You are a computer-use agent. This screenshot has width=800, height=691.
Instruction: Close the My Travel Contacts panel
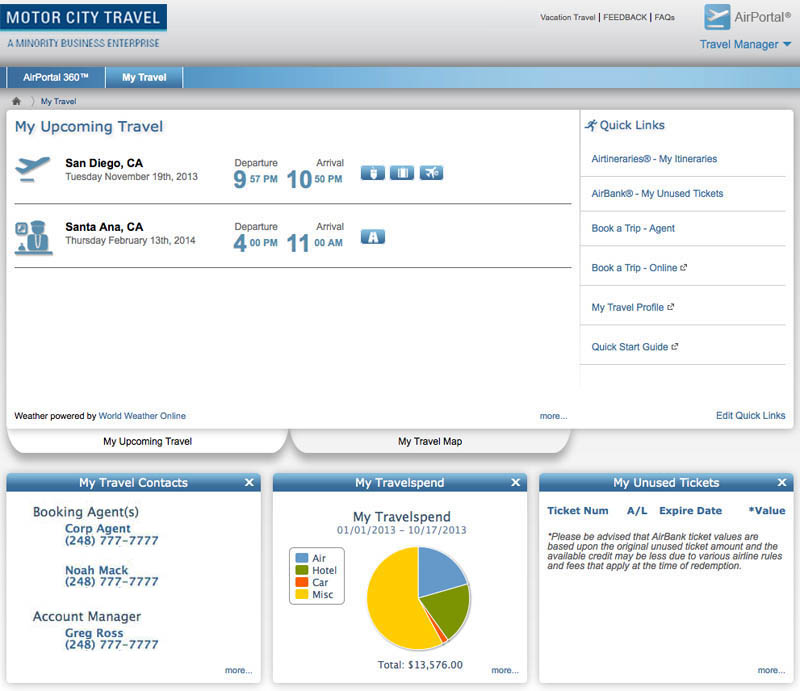(x=249, y=482)
